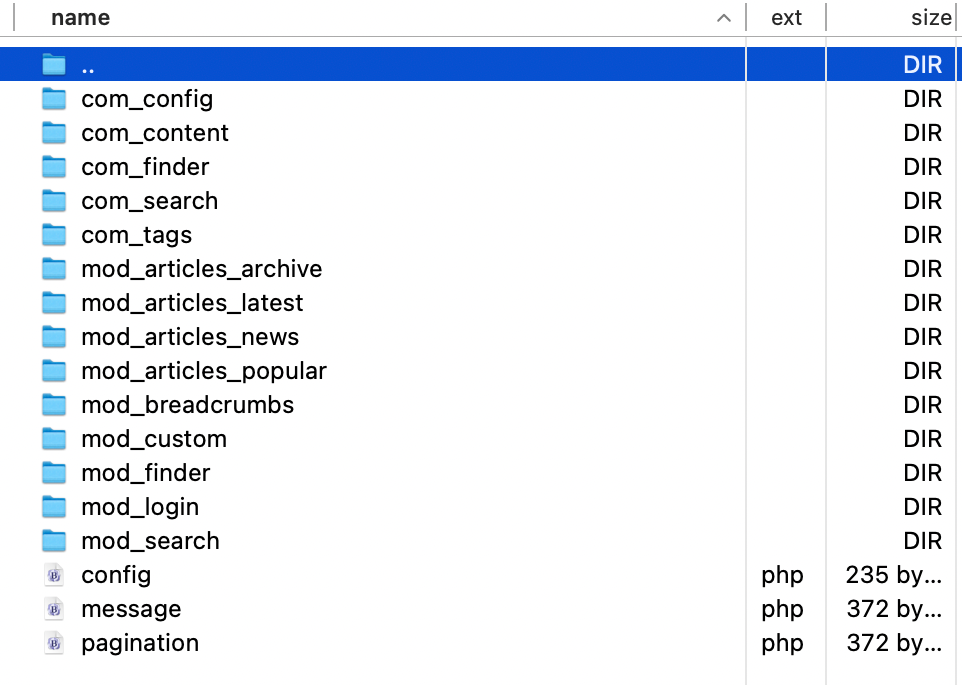This screenshot has height=685, width=962.
Task: Click the message PHP file icon
Action: (x=54, y=609)
